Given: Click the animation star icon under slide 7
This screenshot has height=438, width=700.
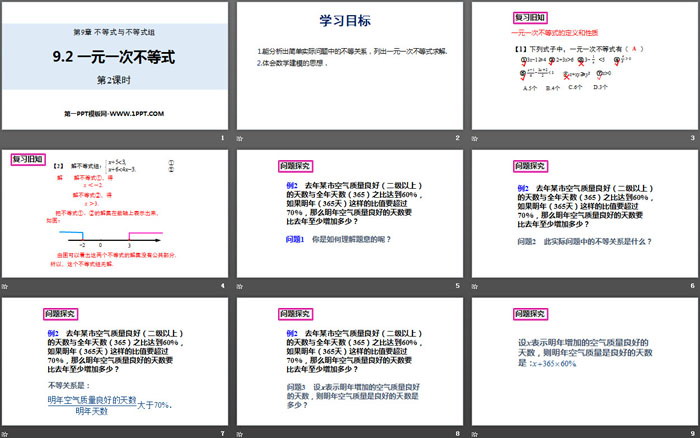Looking at the screenshot, I should (x=5, y=433).
